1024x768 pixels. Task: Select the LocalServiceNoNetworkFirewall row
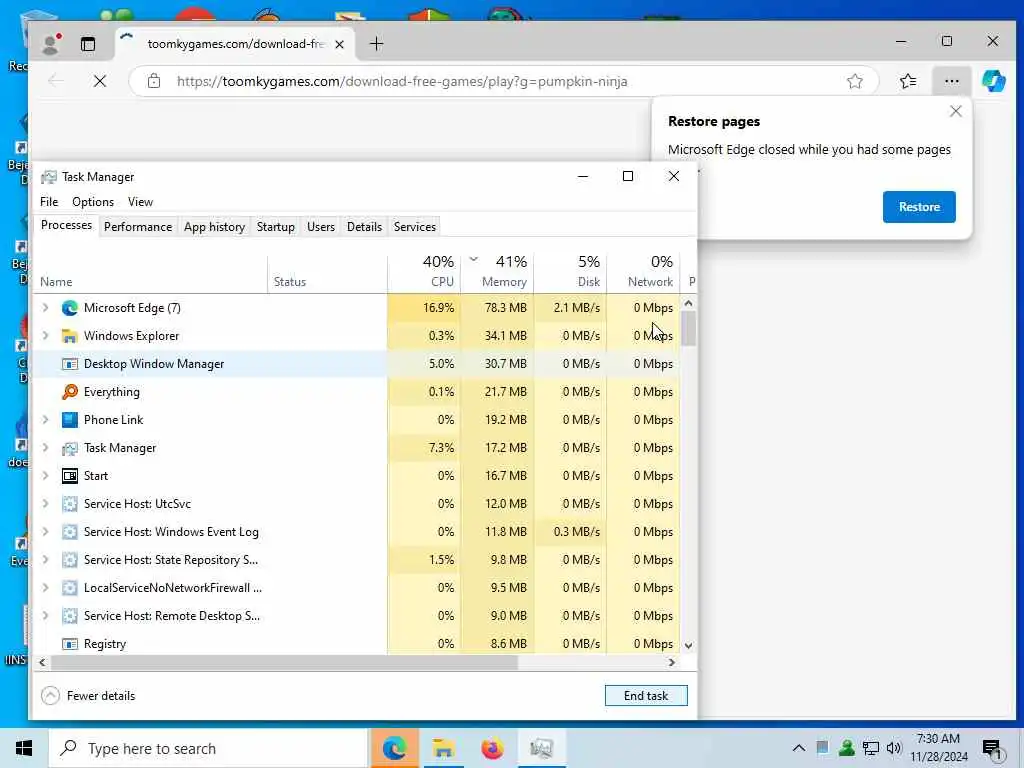tap(357, 588)
